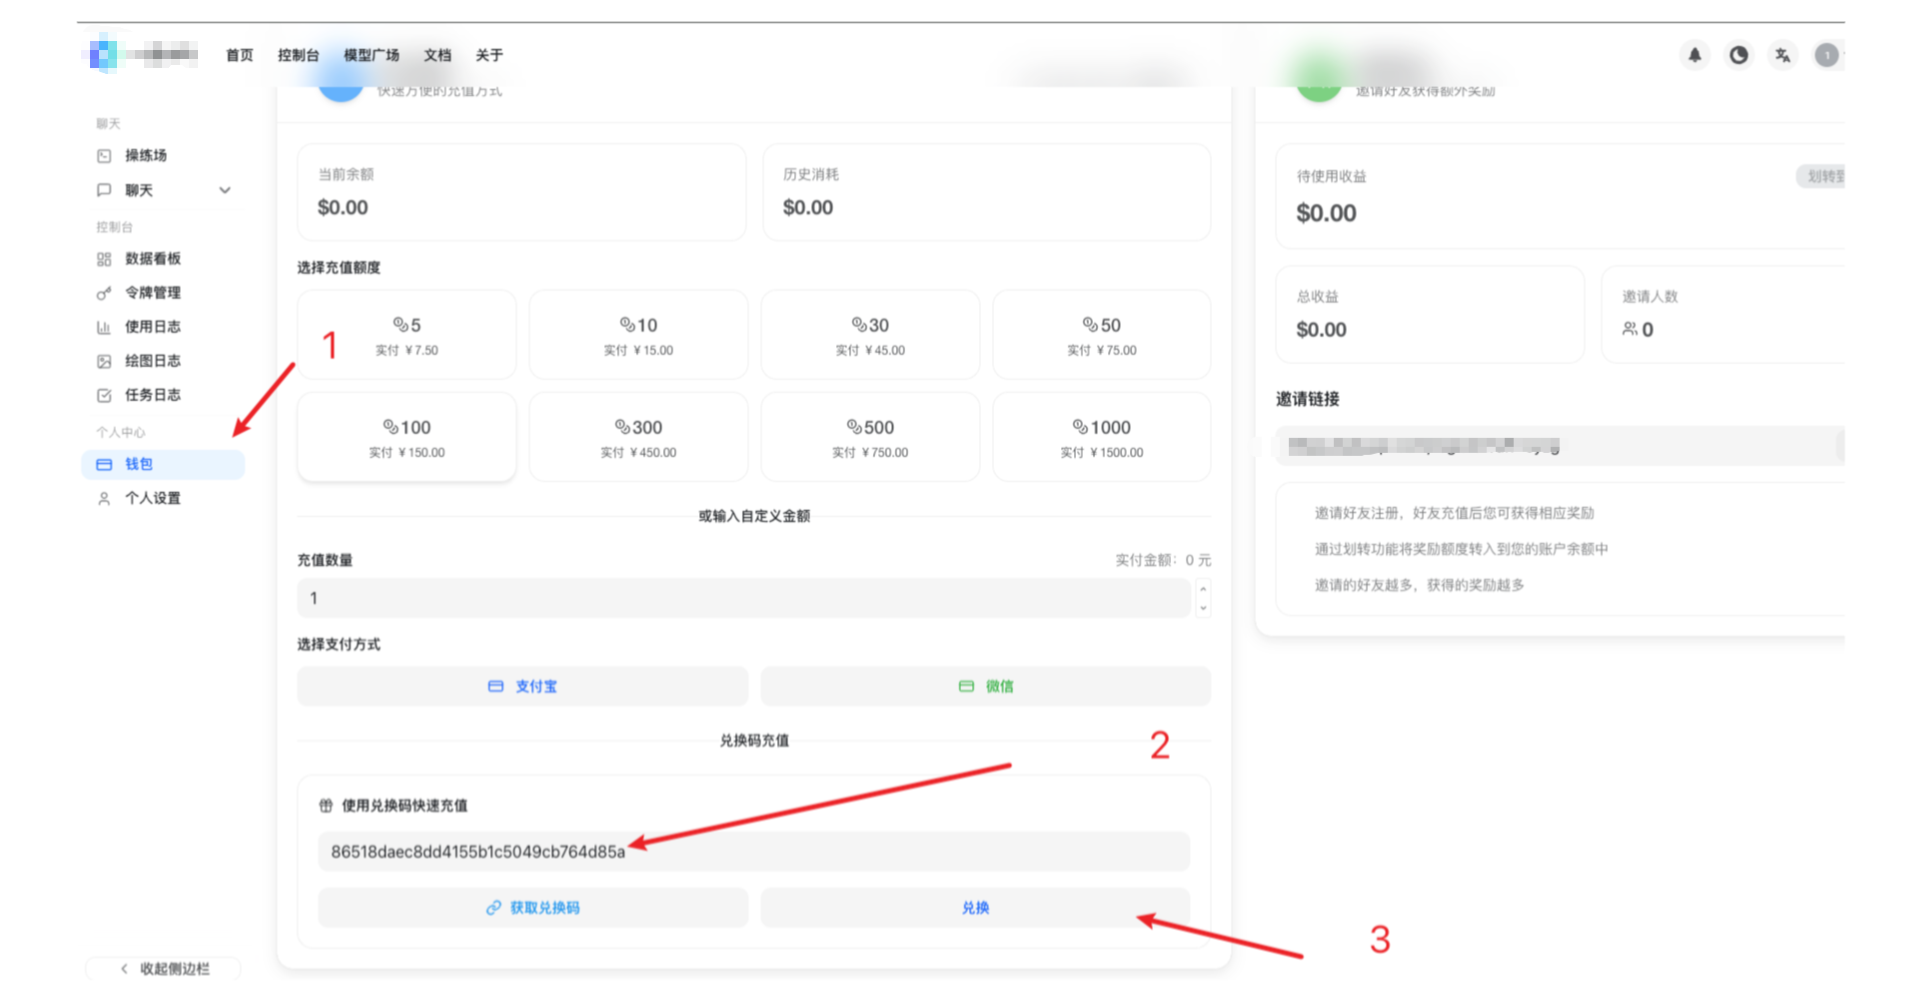Click the 获取兑换码 link button

click(x=533, y=908)
